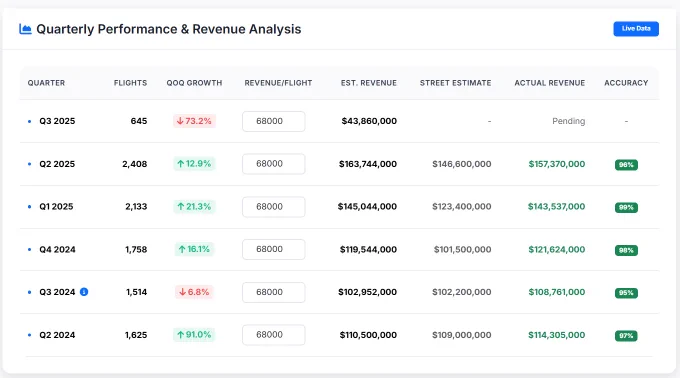This screenshot has height=378, width=680.
Task: Click the ACCURACY column header
Action: click(x=626, y=83)
